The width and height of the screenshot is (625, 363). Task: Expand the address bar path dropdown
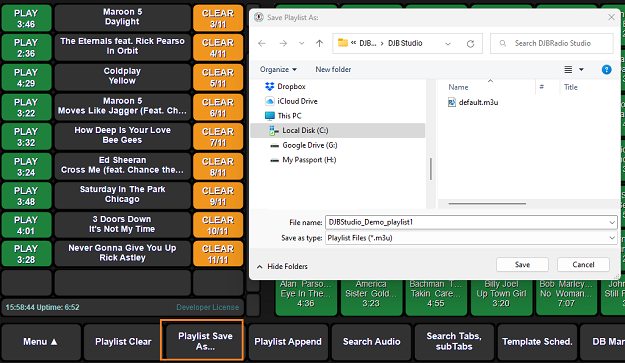pos(448,43)
